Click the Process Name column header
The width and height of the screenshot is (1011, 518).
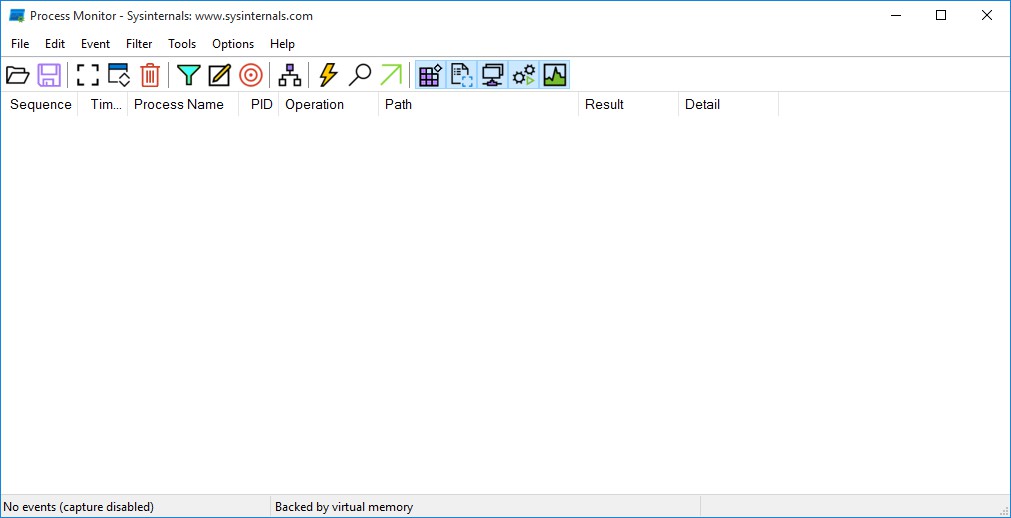tap(179, 104)
